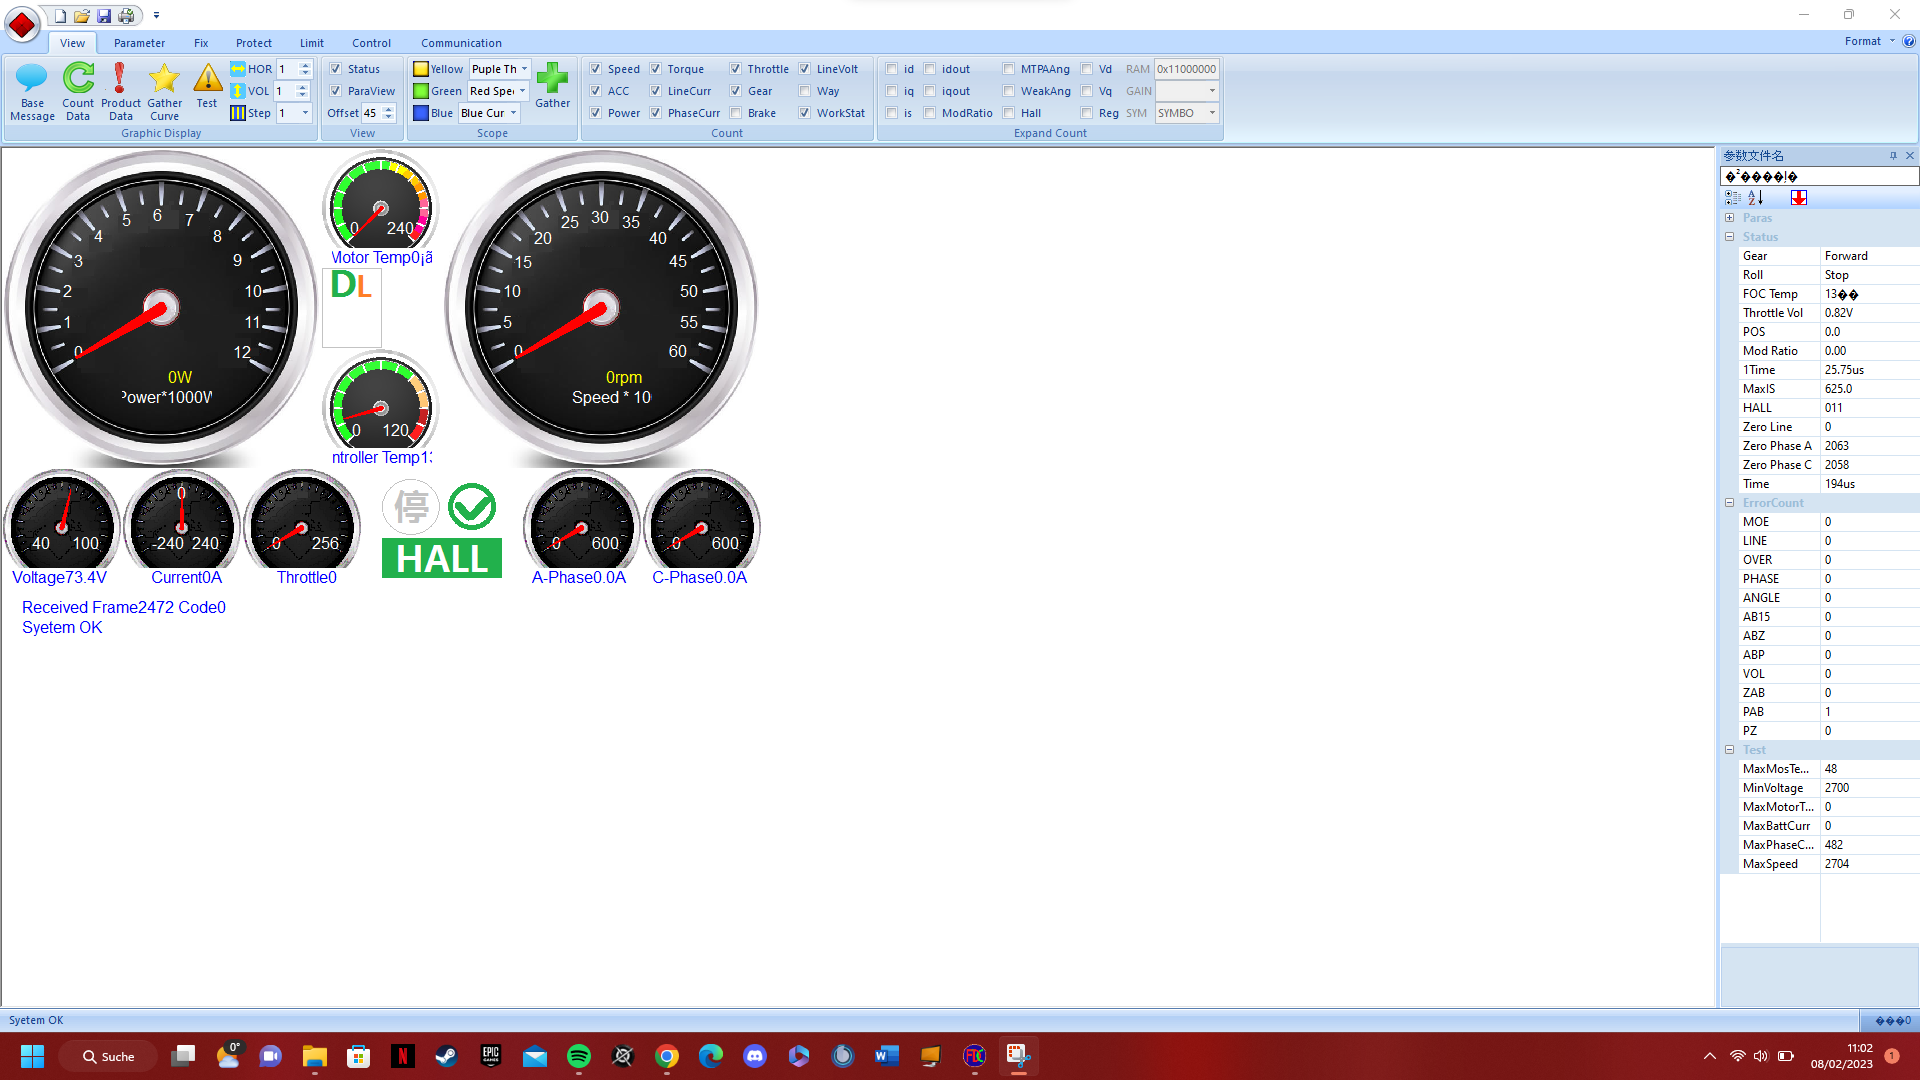Image resolution: width=1920 pixels, height=1080 pixels.
Task: Switch to the Parameter tab
Action: tap(139, 43)
